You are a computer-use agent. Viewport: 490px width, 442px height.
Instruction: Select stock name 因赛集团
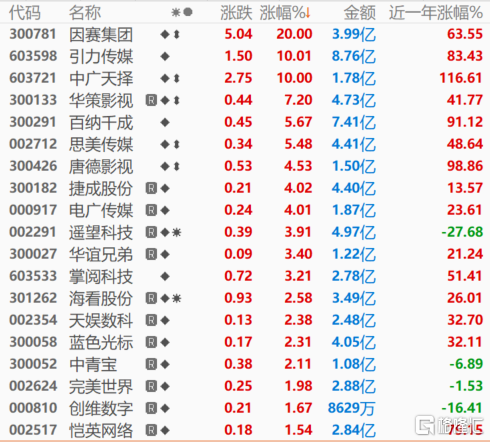point(101,34)
